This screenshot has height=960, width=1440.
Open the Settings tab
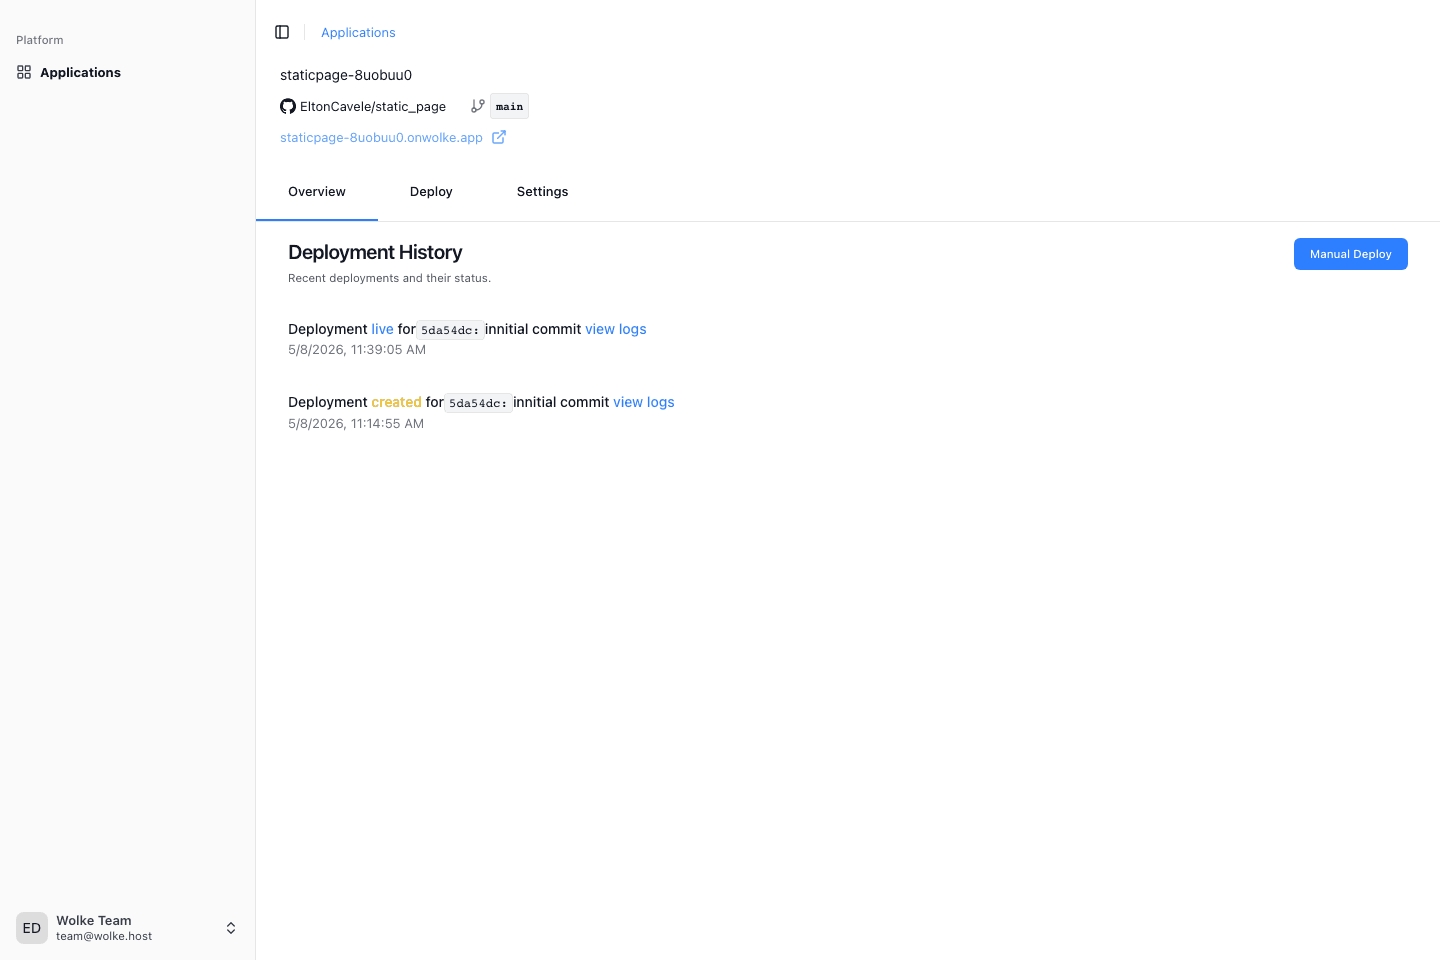543,191
